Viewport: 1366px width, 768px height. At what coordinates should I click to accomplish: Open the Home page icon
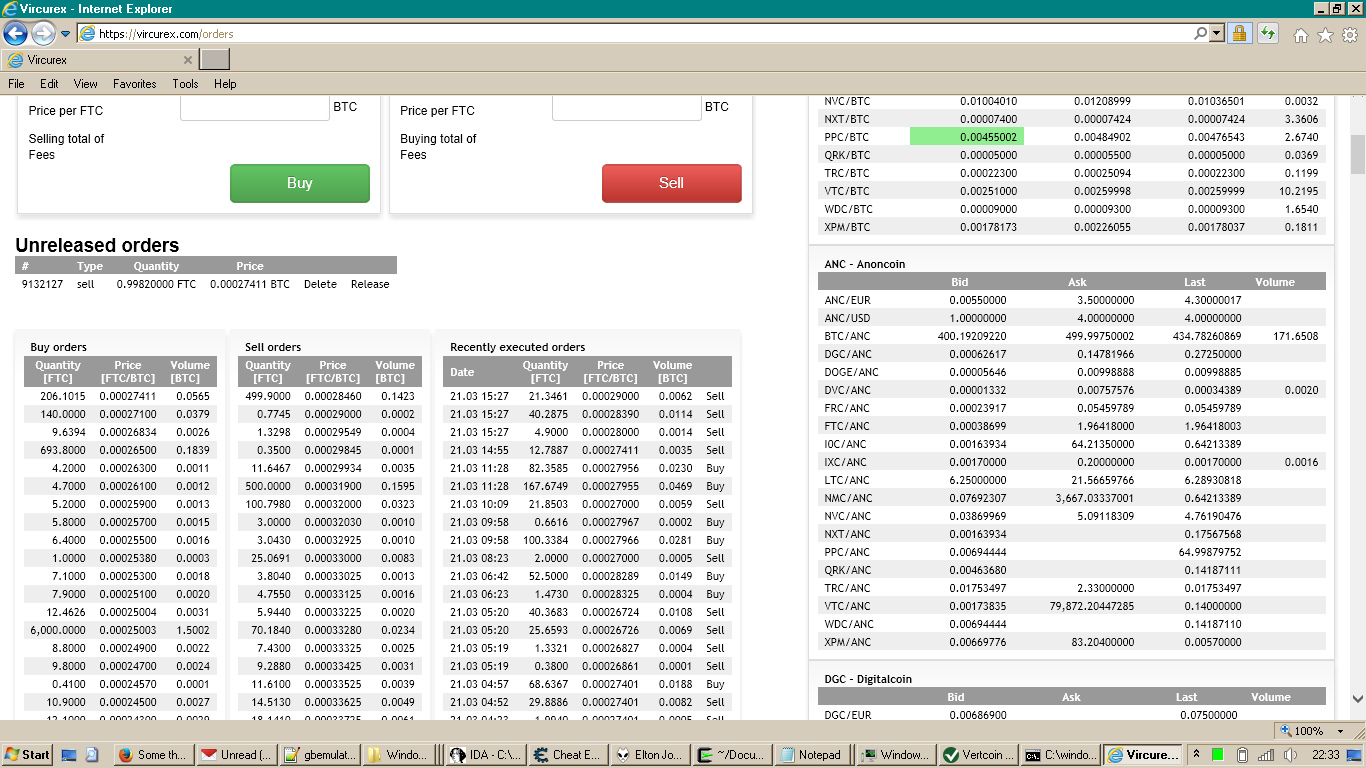1301,35
